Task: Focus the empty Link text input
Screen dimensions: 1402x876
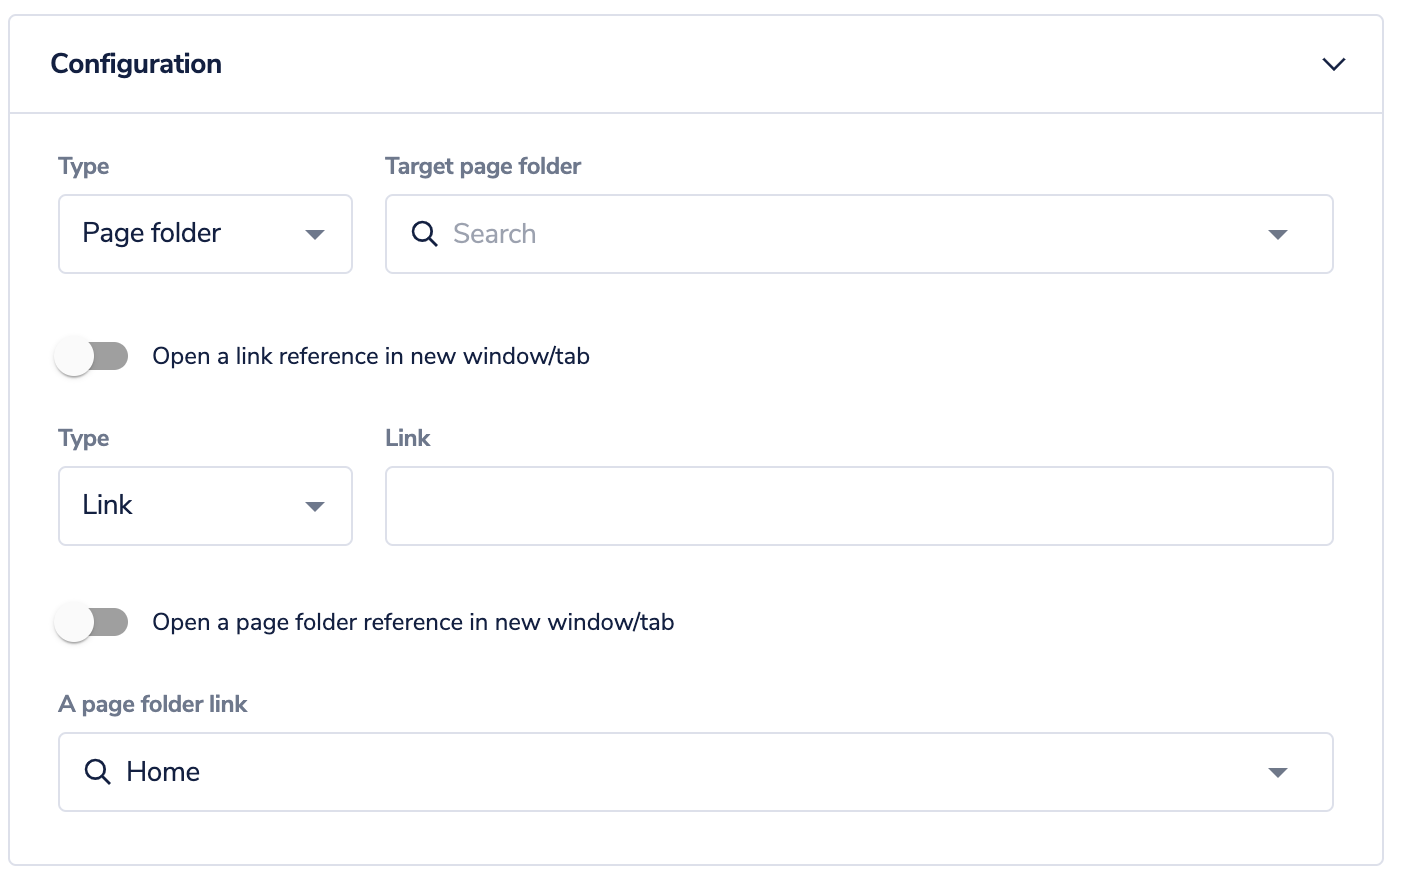Action: pos(858,506)
